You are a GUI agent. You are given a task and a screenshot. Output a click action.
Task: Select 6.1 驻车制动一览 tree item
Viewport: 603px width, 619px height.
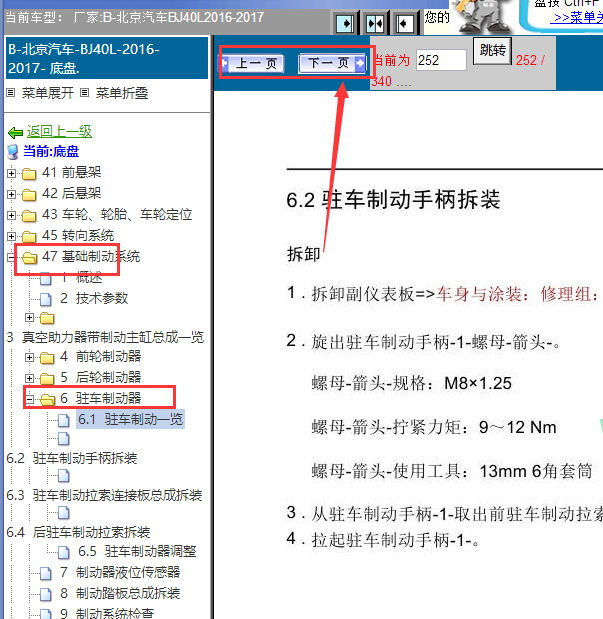point(130,419)
